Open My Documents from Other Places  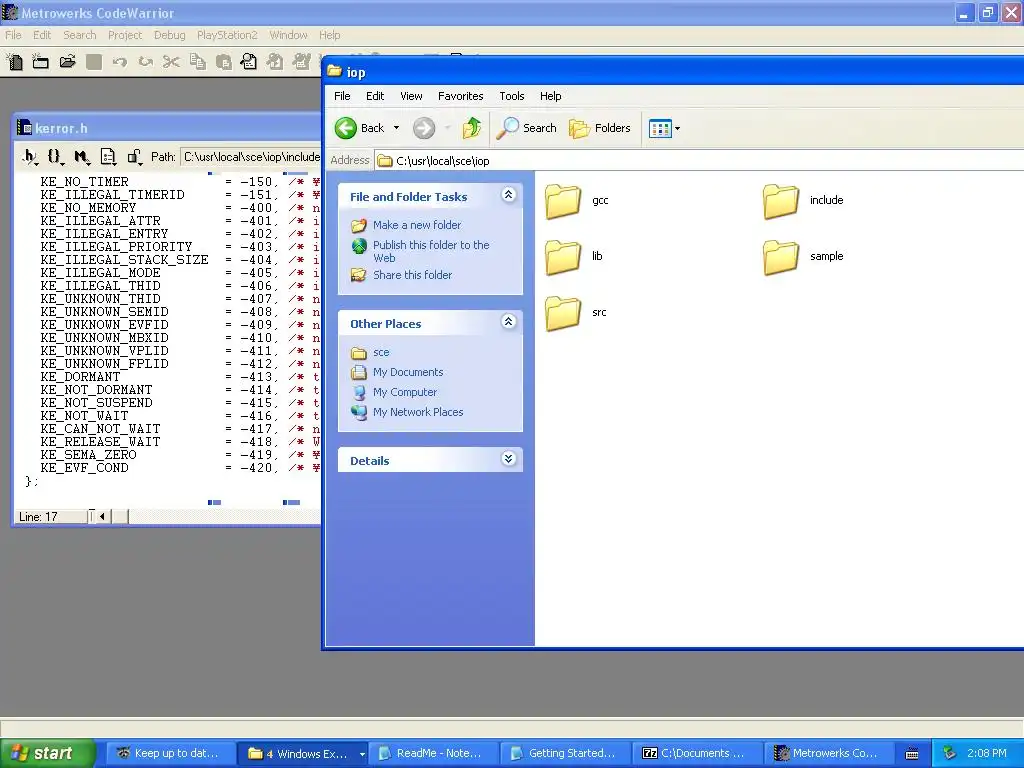pos(408,372)
